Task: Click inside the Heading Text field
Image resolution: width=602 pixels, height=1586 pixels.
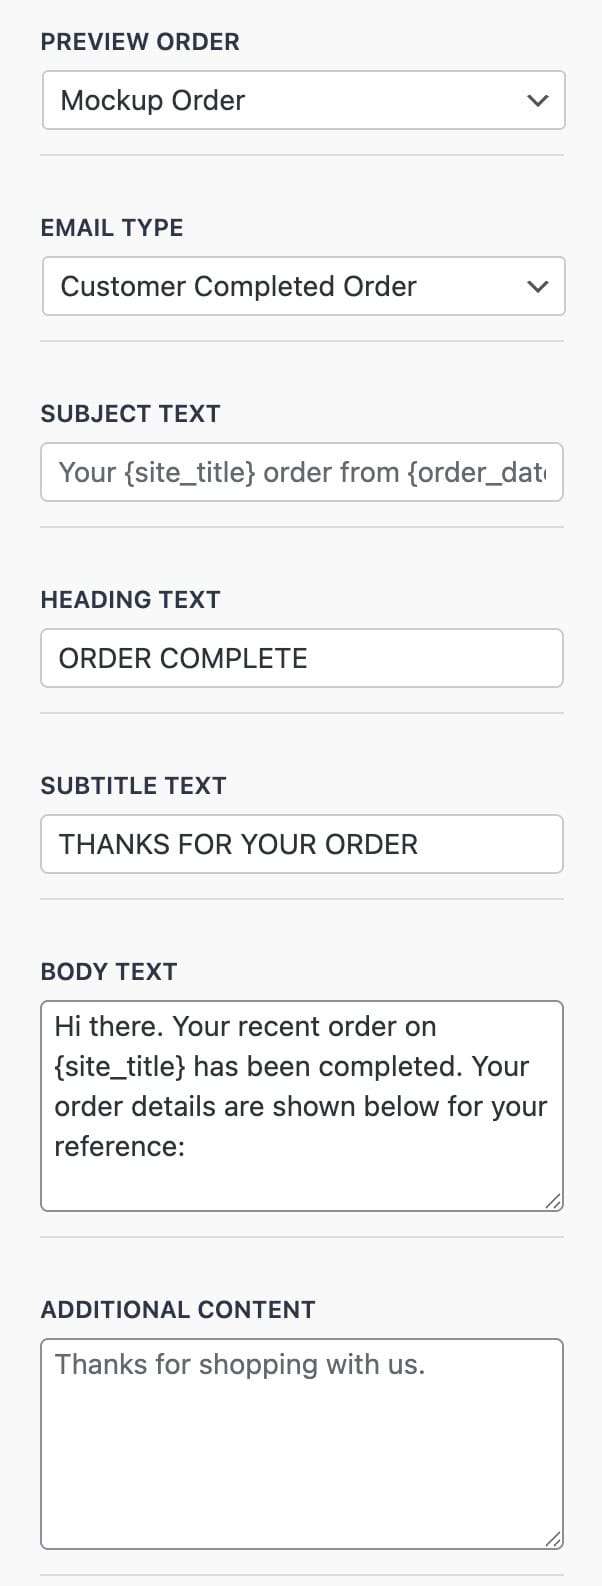Action: [300, 658]
